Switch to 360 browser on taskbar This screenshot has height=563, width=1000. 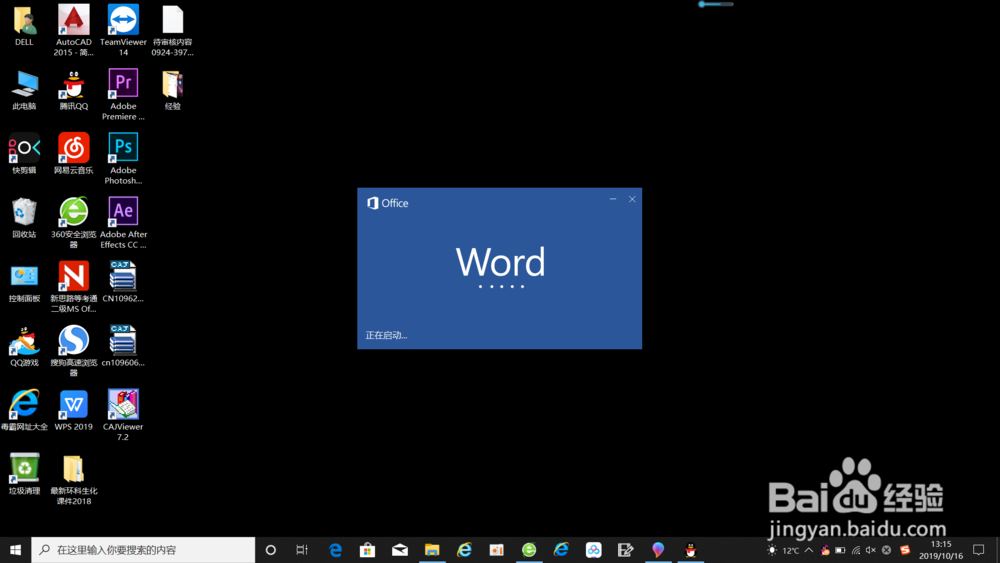tap(529, 550)
